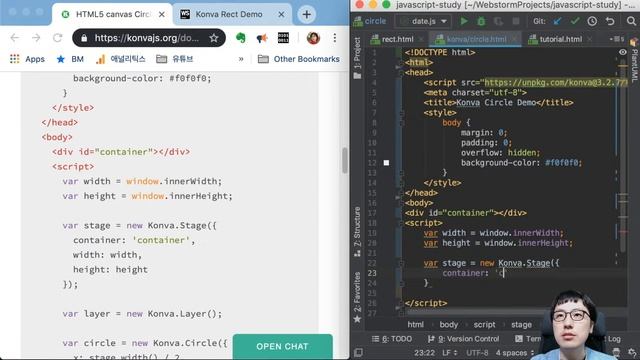The width and height of the screenshot is (640, 360).
Task: Click the circle breadcrumb in navigation bar
Action: [x=370, y=21]
